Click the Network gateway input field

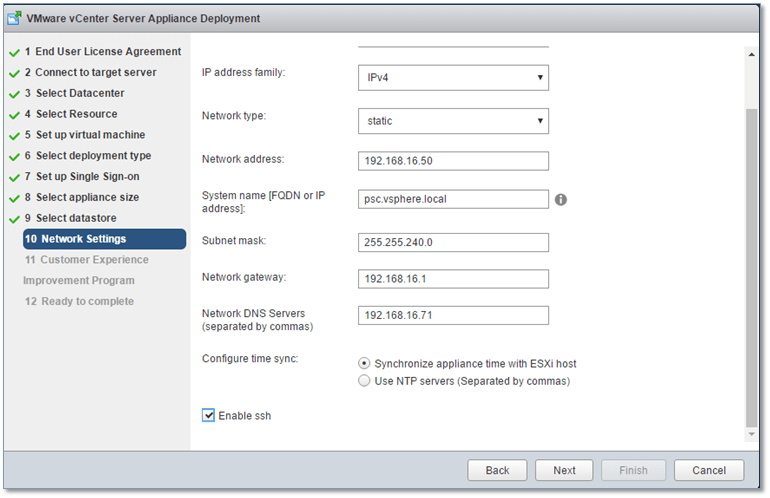click(x=453, y=278)
